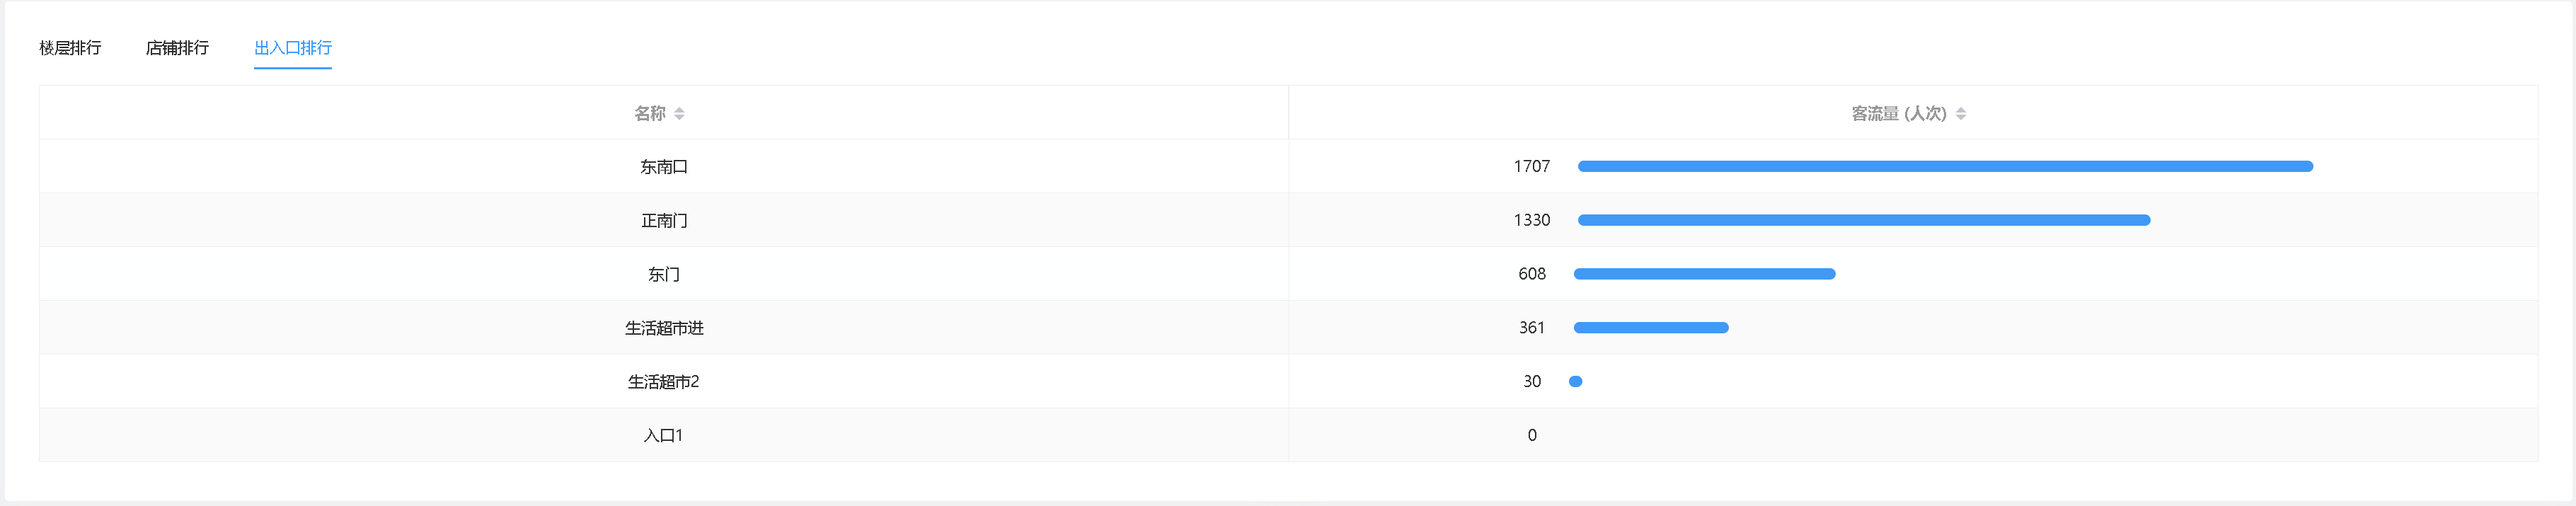The image size is (2576, 506).
Task: Click the 入口1 entrance name
Action: coord(664,435)
